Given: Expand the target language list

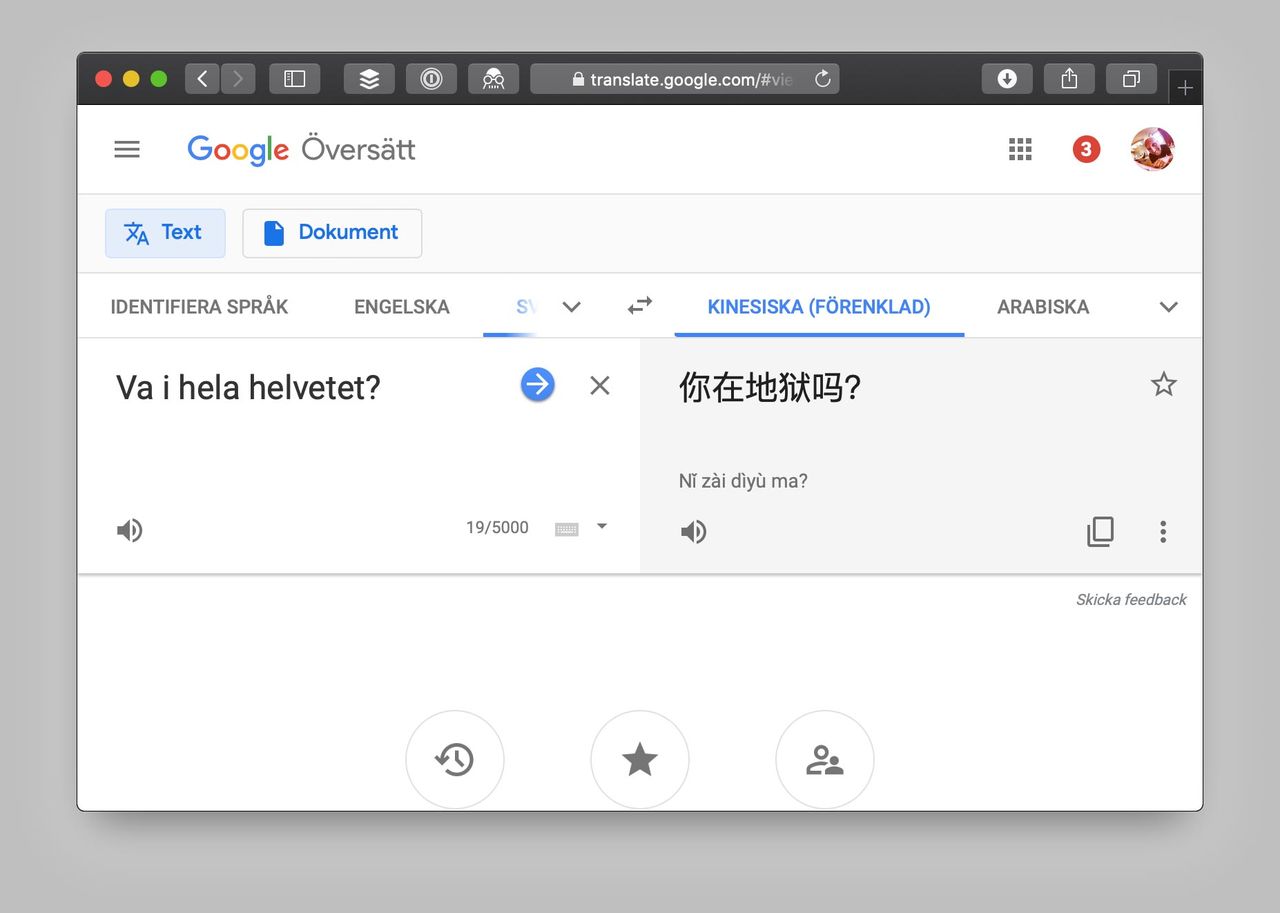Looking at the screenshot, I should 1168,307.
